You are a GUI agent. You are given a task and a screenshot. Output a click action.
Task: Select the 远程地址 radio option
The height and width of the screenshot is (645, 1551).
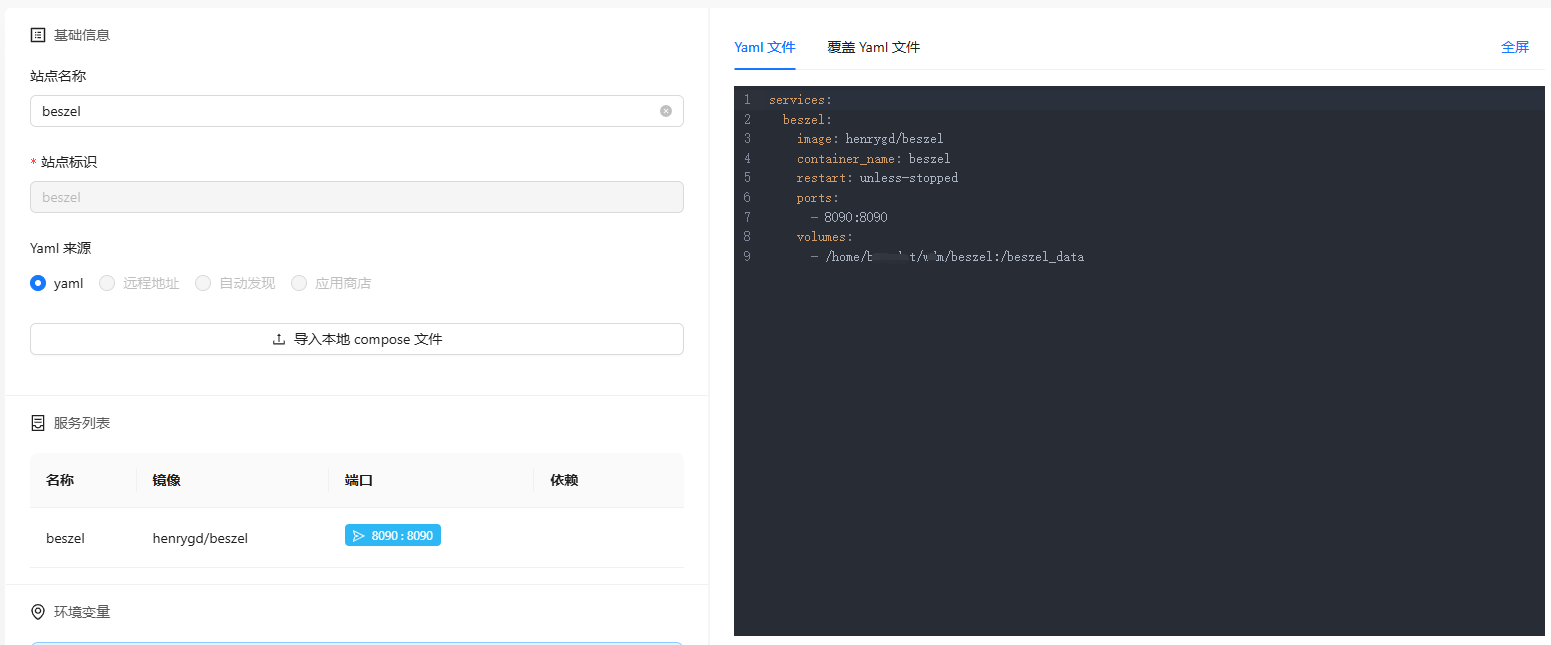click(108, 283)
